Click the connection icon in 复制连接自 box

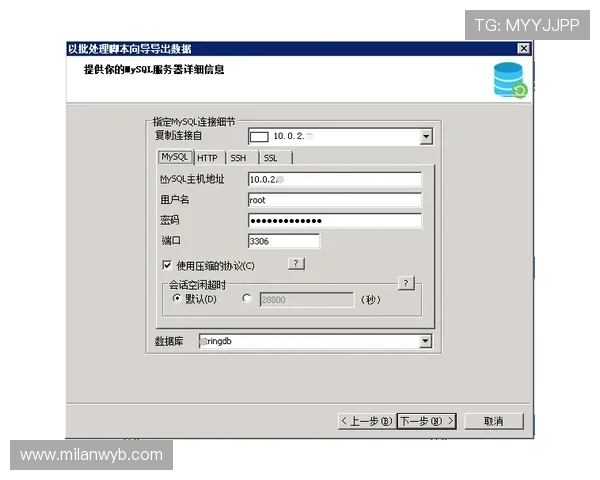pyautogui.click(x=259, y=136)
